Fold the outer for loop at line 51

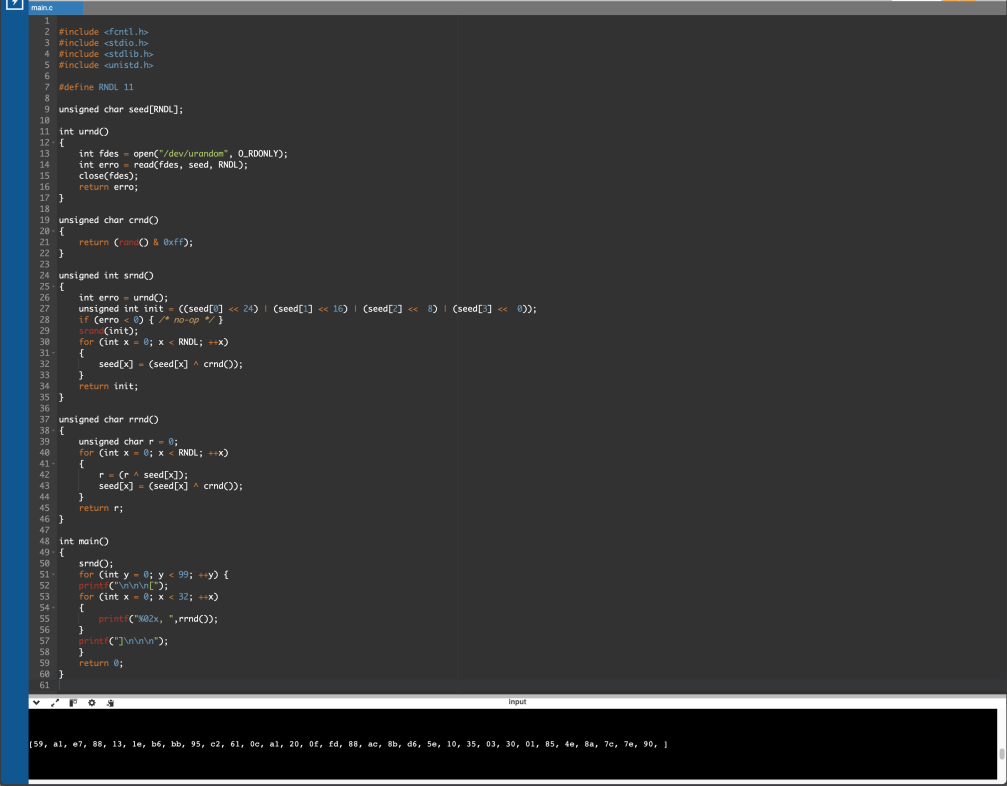pyautogui.click(x=51, y=574)
